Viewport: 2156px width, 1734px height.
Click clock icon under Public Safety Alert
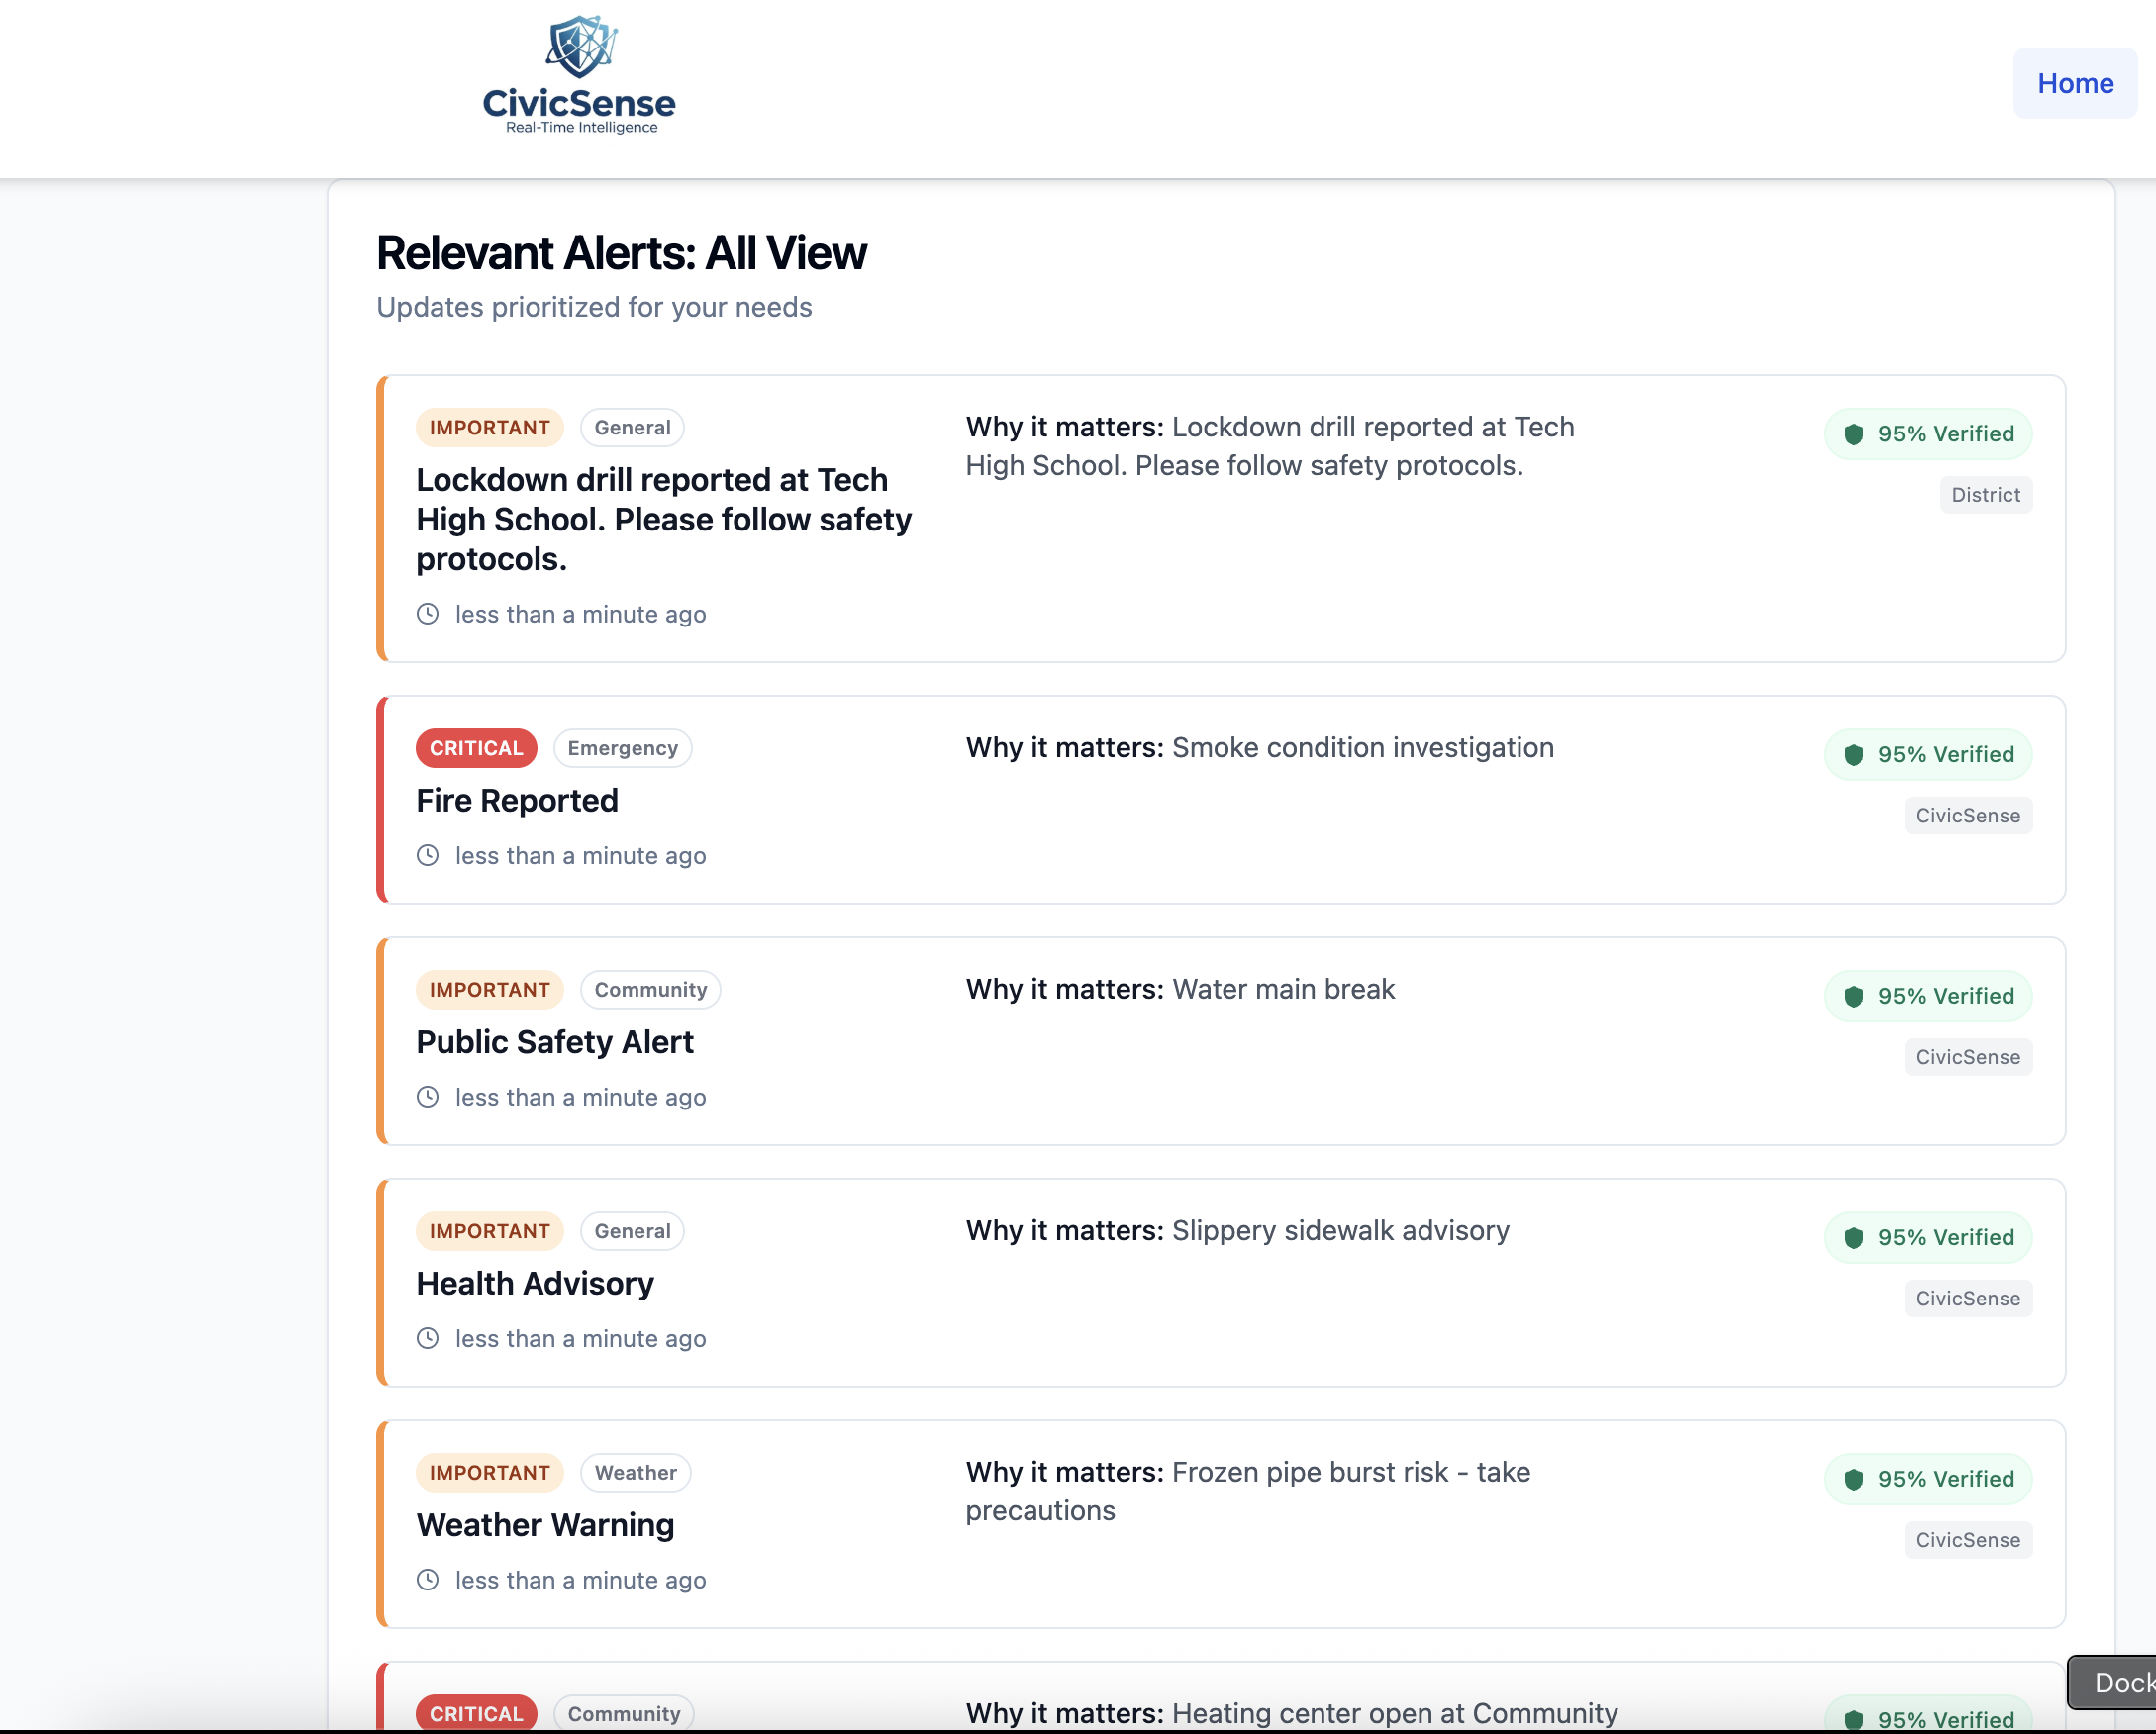pos(428,1097)
